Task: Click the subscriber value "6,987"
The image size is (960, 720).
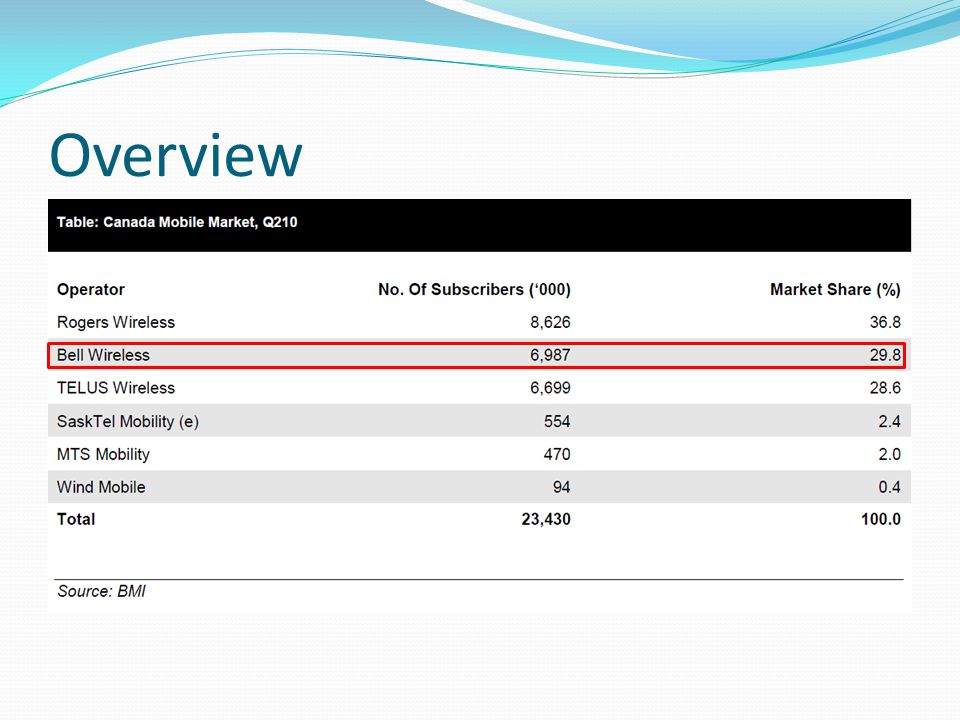Action: click(x=550, y=355)
